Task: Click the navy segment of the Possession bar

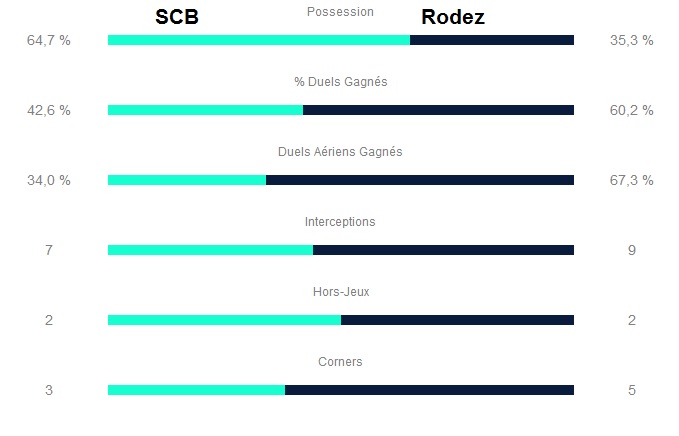Action: (492, 40)
